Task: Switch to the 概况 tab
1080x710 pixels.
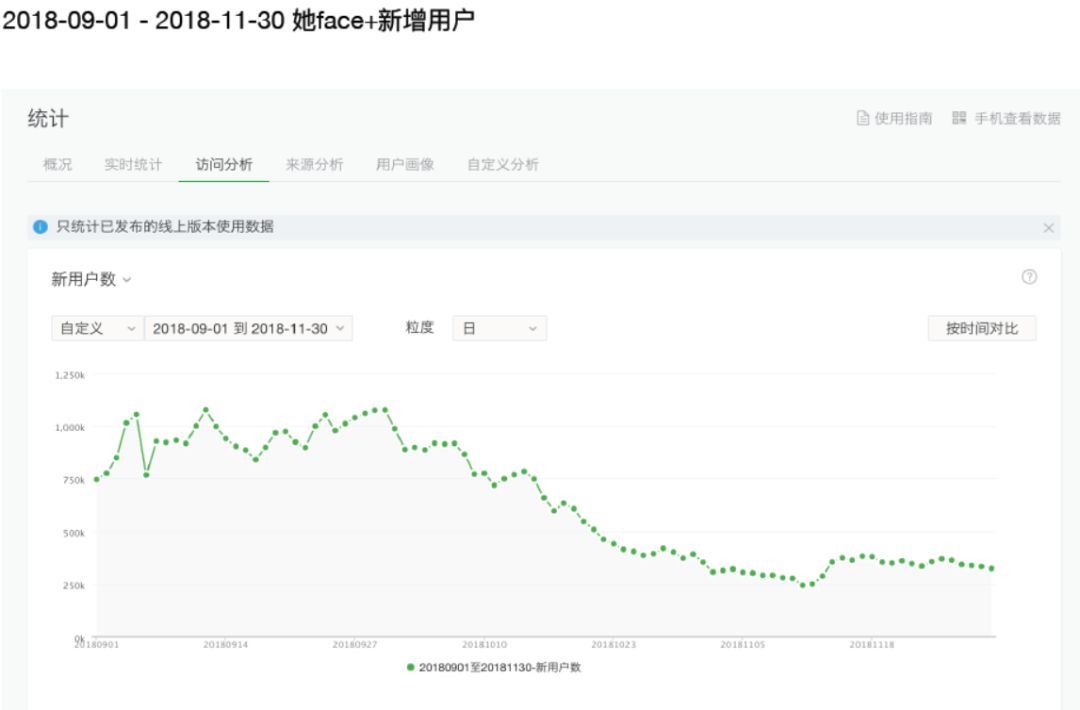Action: [58, 165]
